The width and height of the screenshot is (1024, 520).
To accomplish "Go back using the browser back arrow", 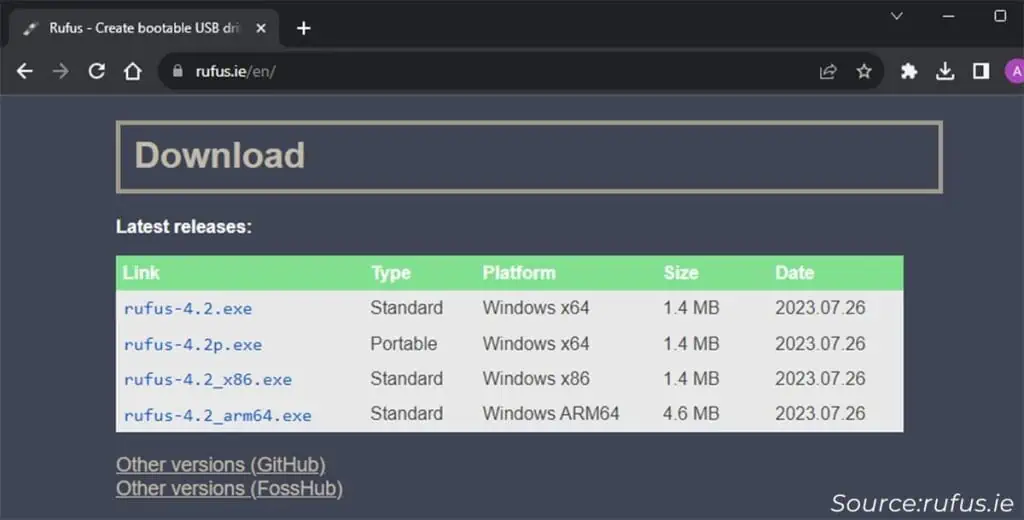I will pos(24,71).
